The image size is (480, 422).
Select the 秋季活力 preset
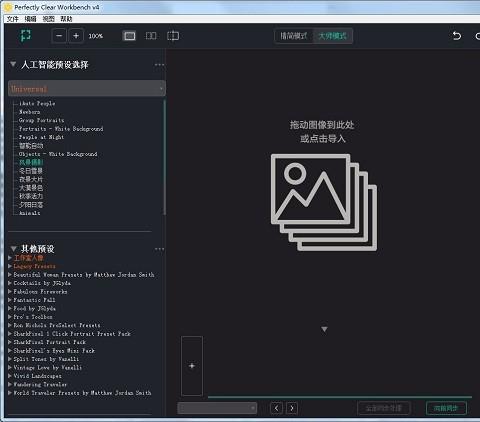(31, 196)
